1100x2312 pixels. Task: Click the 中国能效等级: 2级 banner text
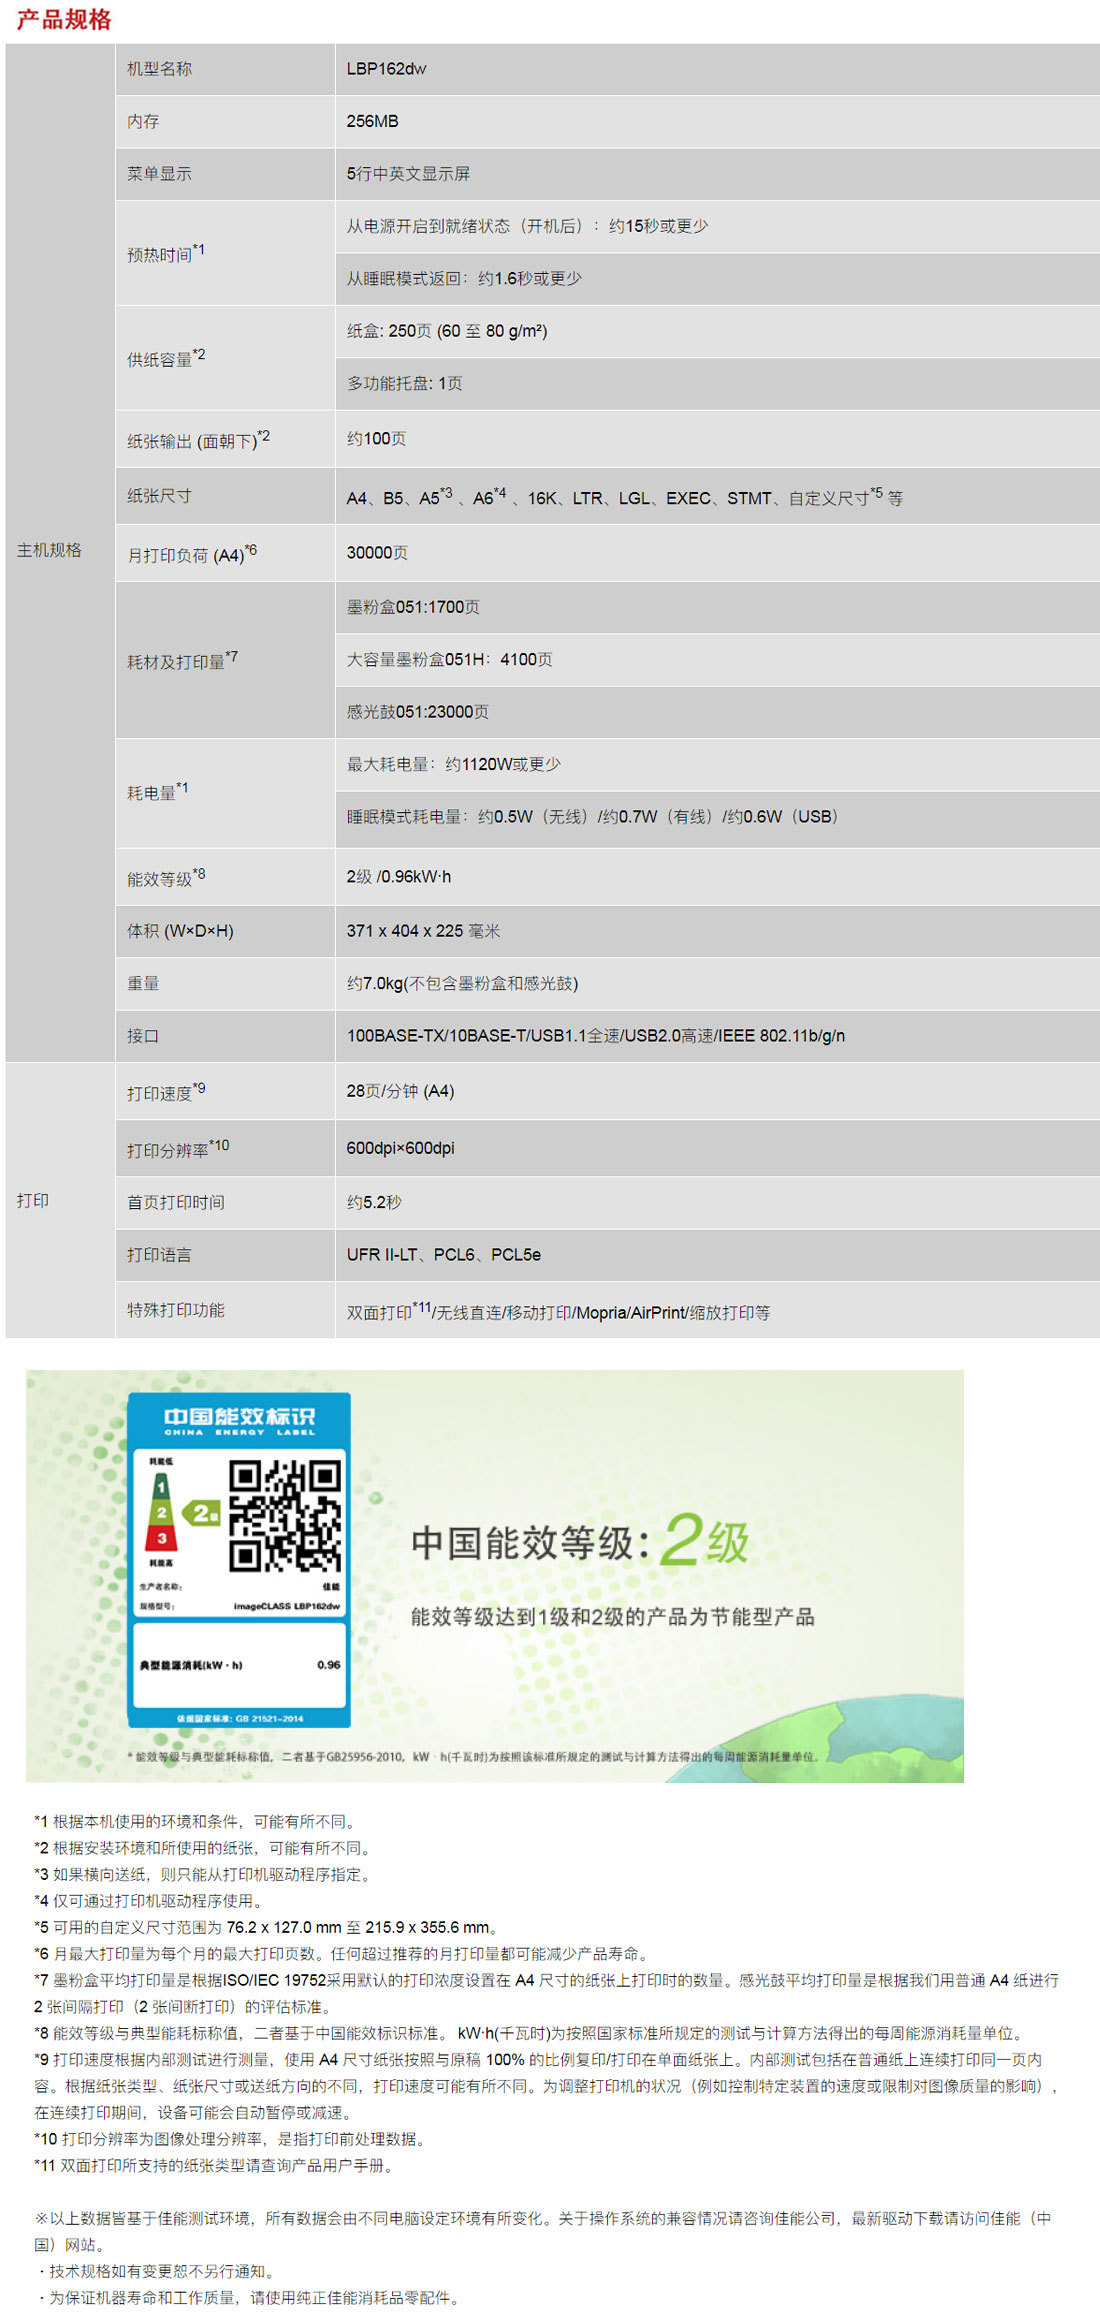tap(579, 1541)
